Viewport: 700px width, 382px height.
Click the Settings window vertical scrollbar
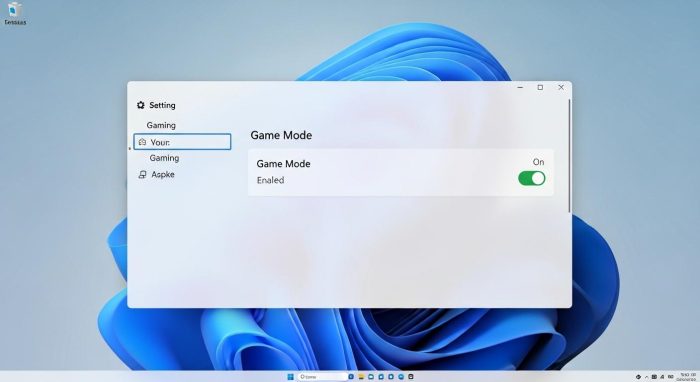(x=569, y=156)
